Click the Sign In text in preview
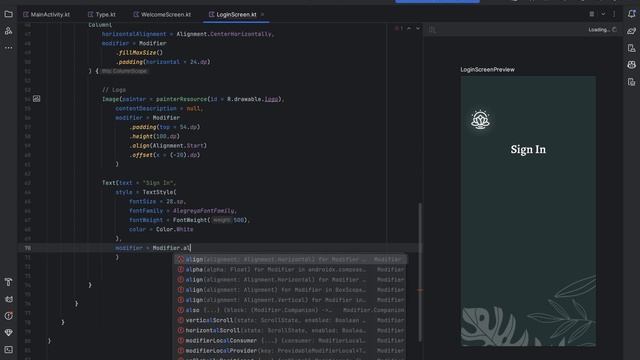The image size is (640, 360). click(x=528, y=149)
